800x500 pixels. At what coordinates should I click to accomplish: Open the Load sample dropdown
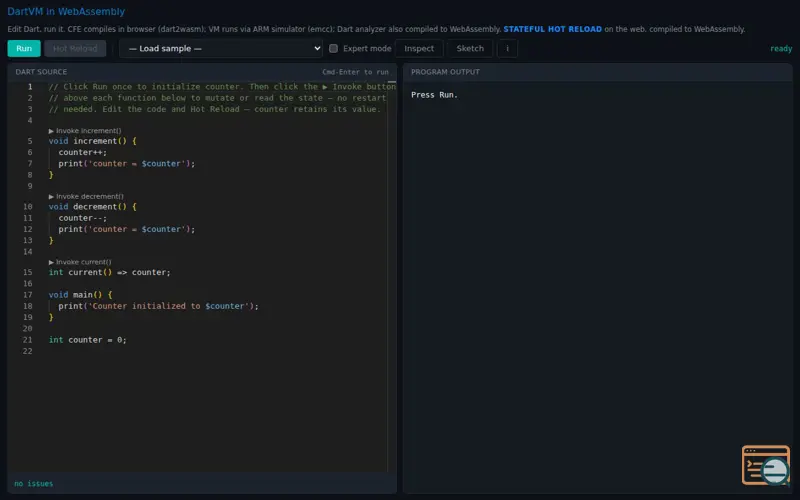click(x=221, y=48)
